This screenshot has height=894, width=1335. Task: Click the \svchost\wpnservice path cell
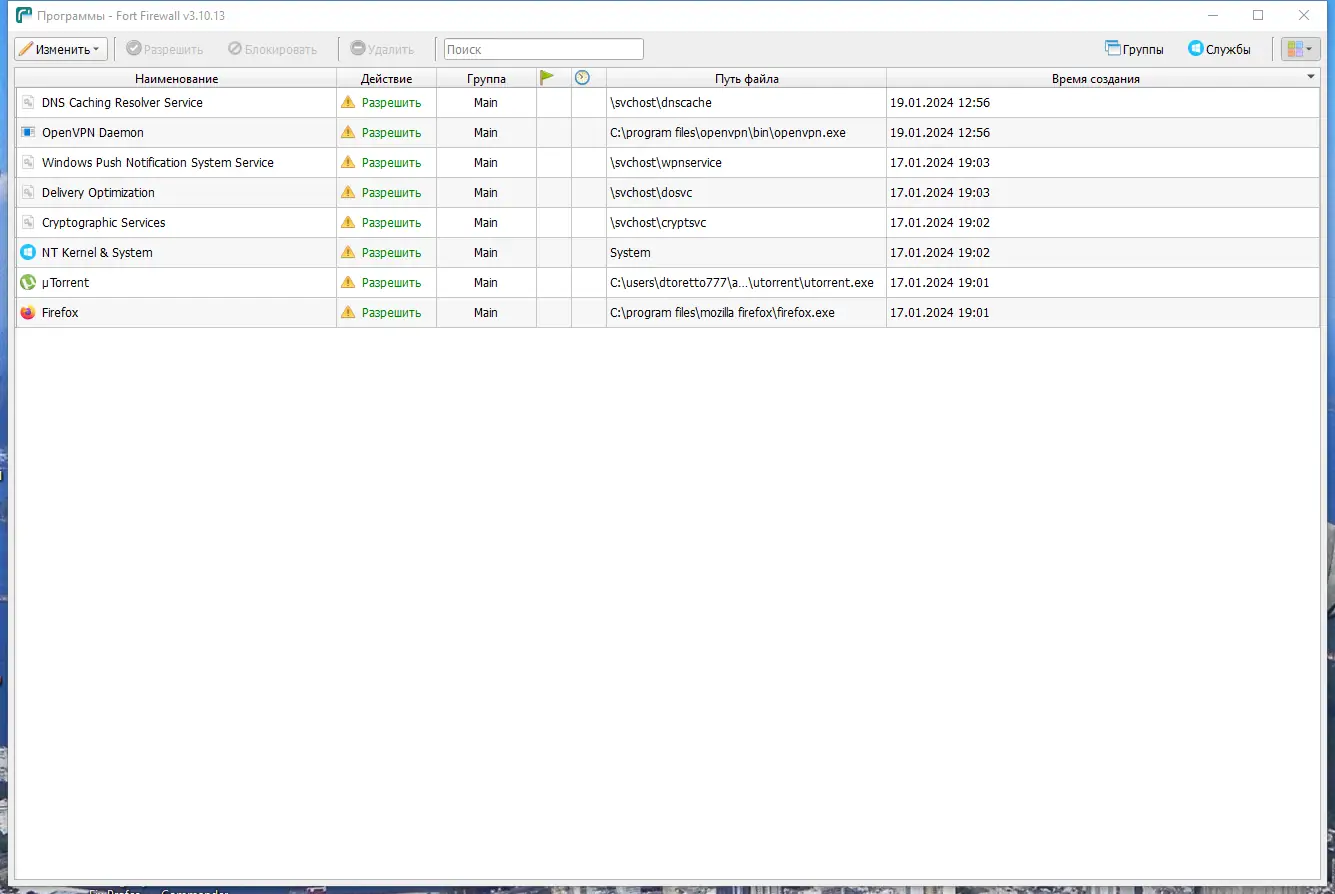(747, 163)
